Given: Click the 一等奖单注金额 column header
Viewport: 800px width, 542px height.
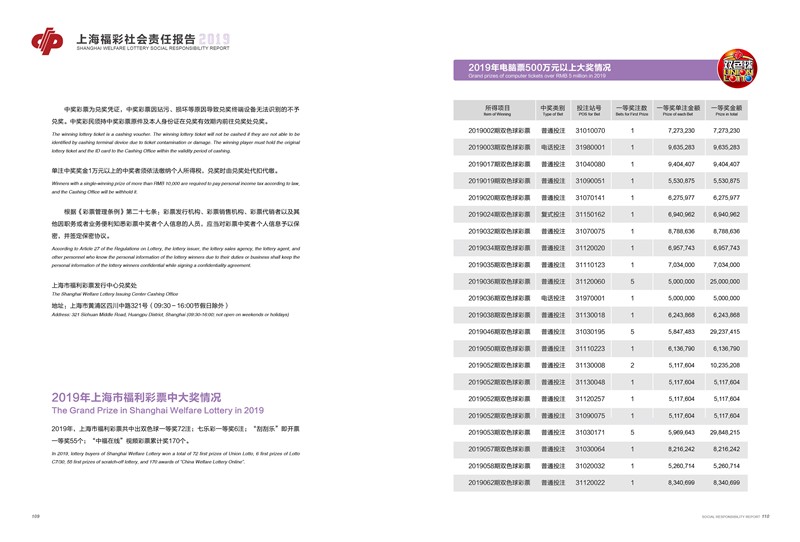Looking at the screenshot, I should pos(678,110).
